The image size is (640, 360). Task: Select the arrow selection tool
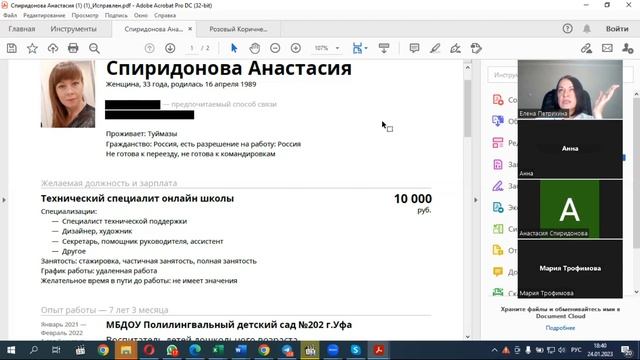point(234,48)
